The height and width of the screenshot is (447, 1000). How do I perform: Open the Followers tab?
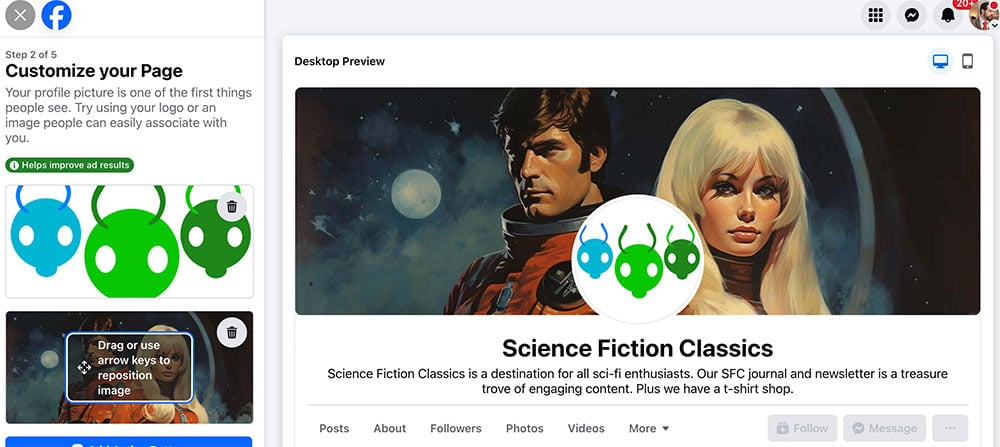[x=456, y=429]
